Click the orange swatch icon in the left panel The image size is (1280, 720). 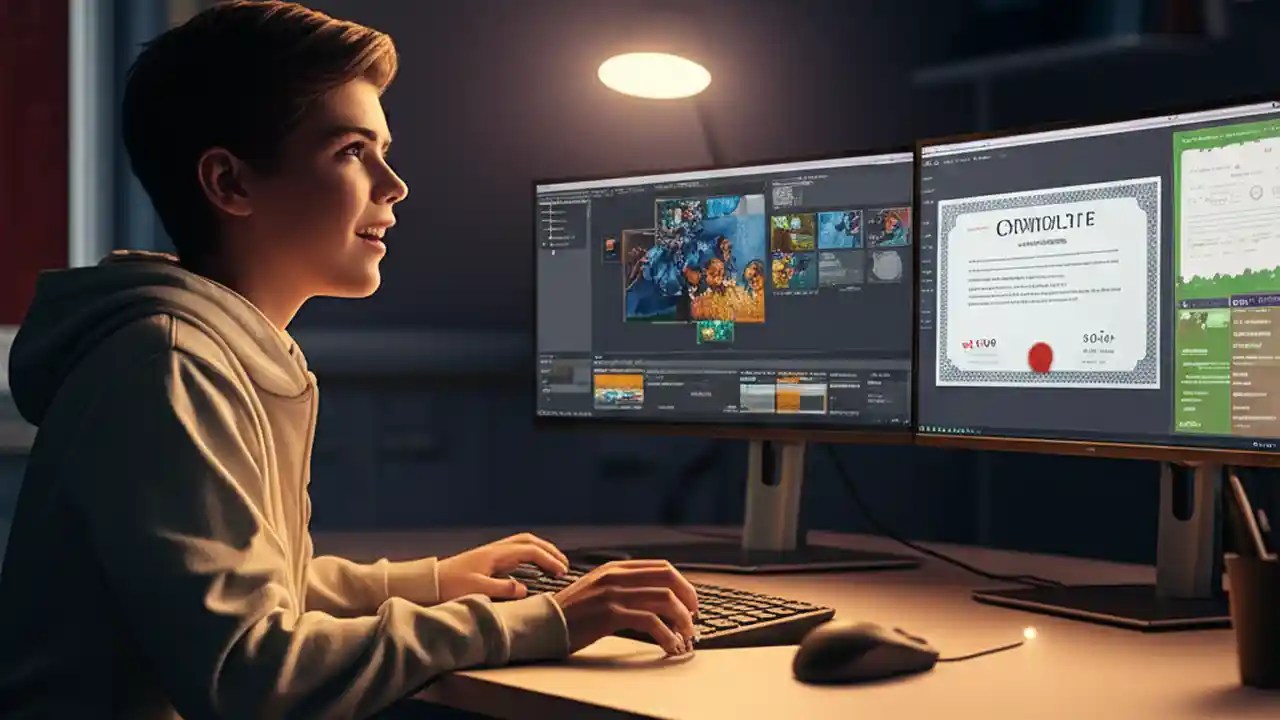[x=611, y=244]
